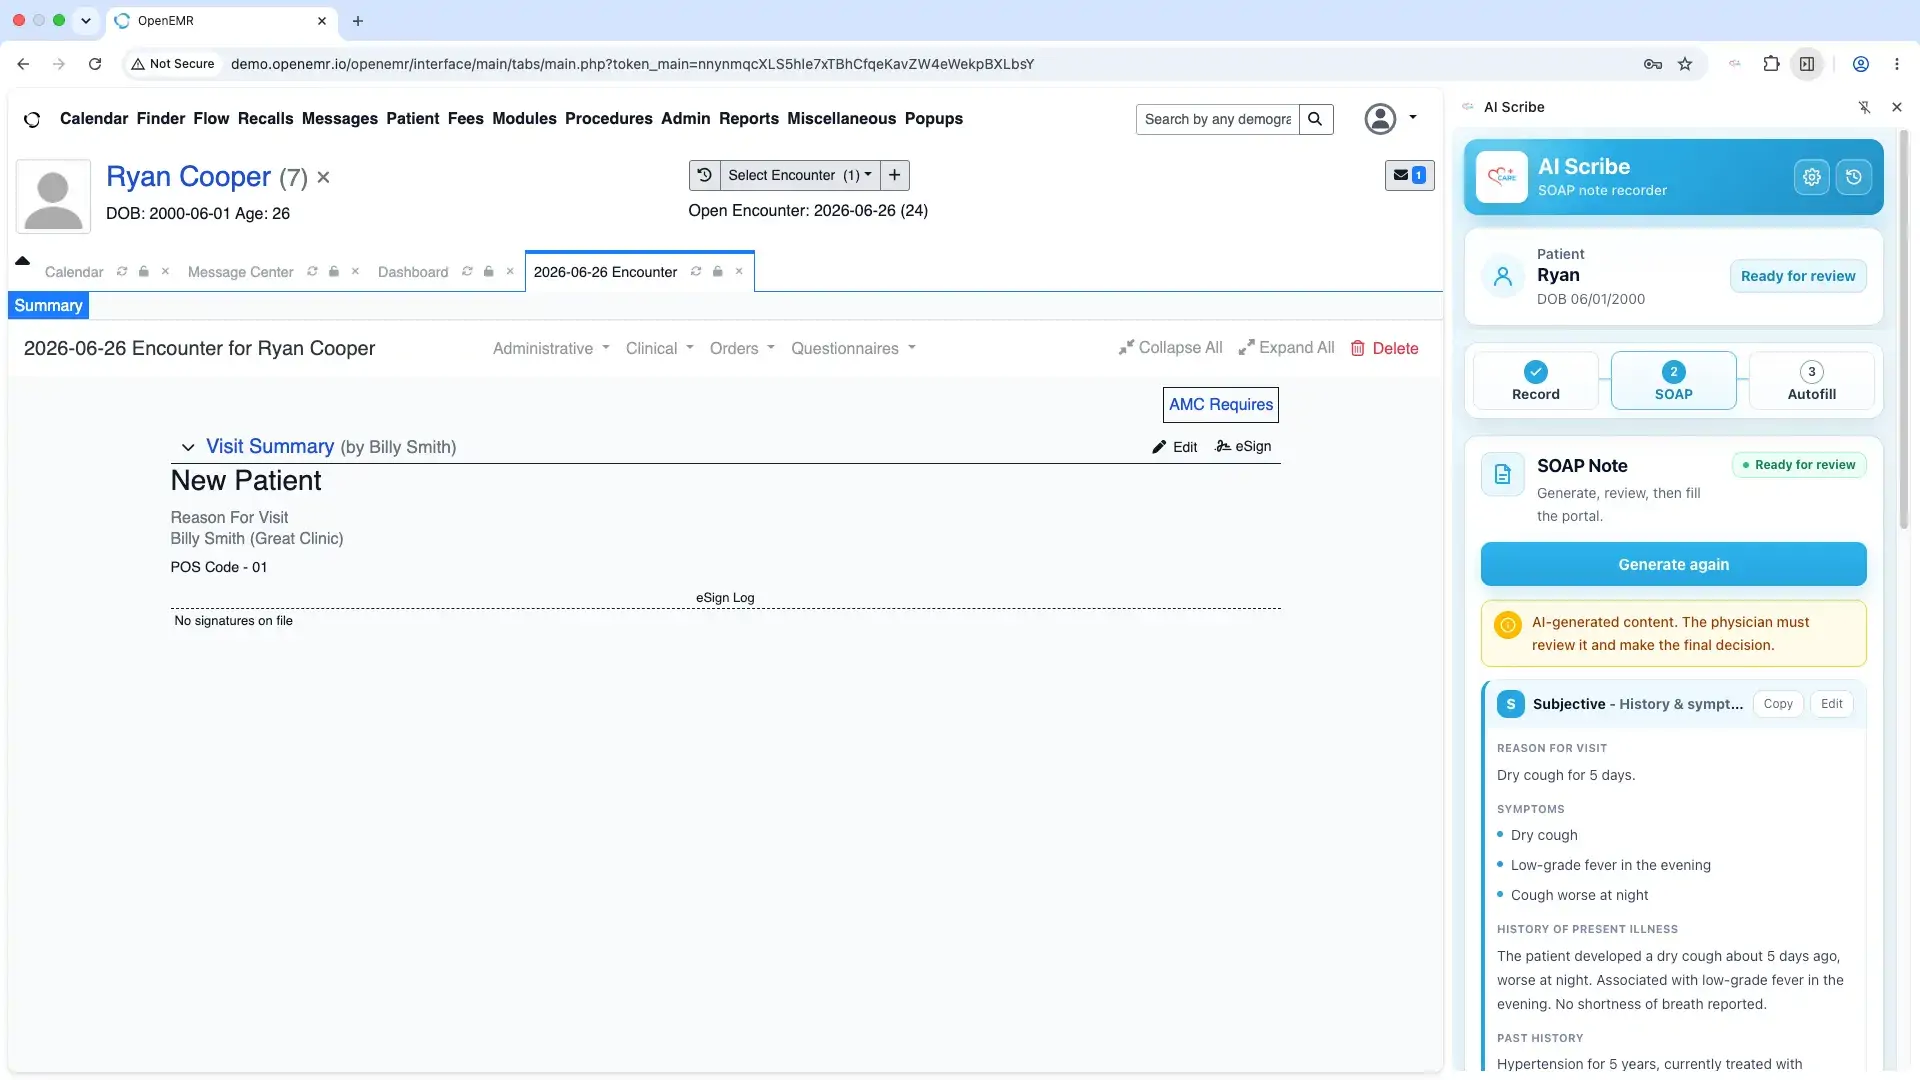This screenshot has width=1920, height=1080.
Task: Click the AI Scribe panel scrollbar
Action: (x=1903, y=330)
